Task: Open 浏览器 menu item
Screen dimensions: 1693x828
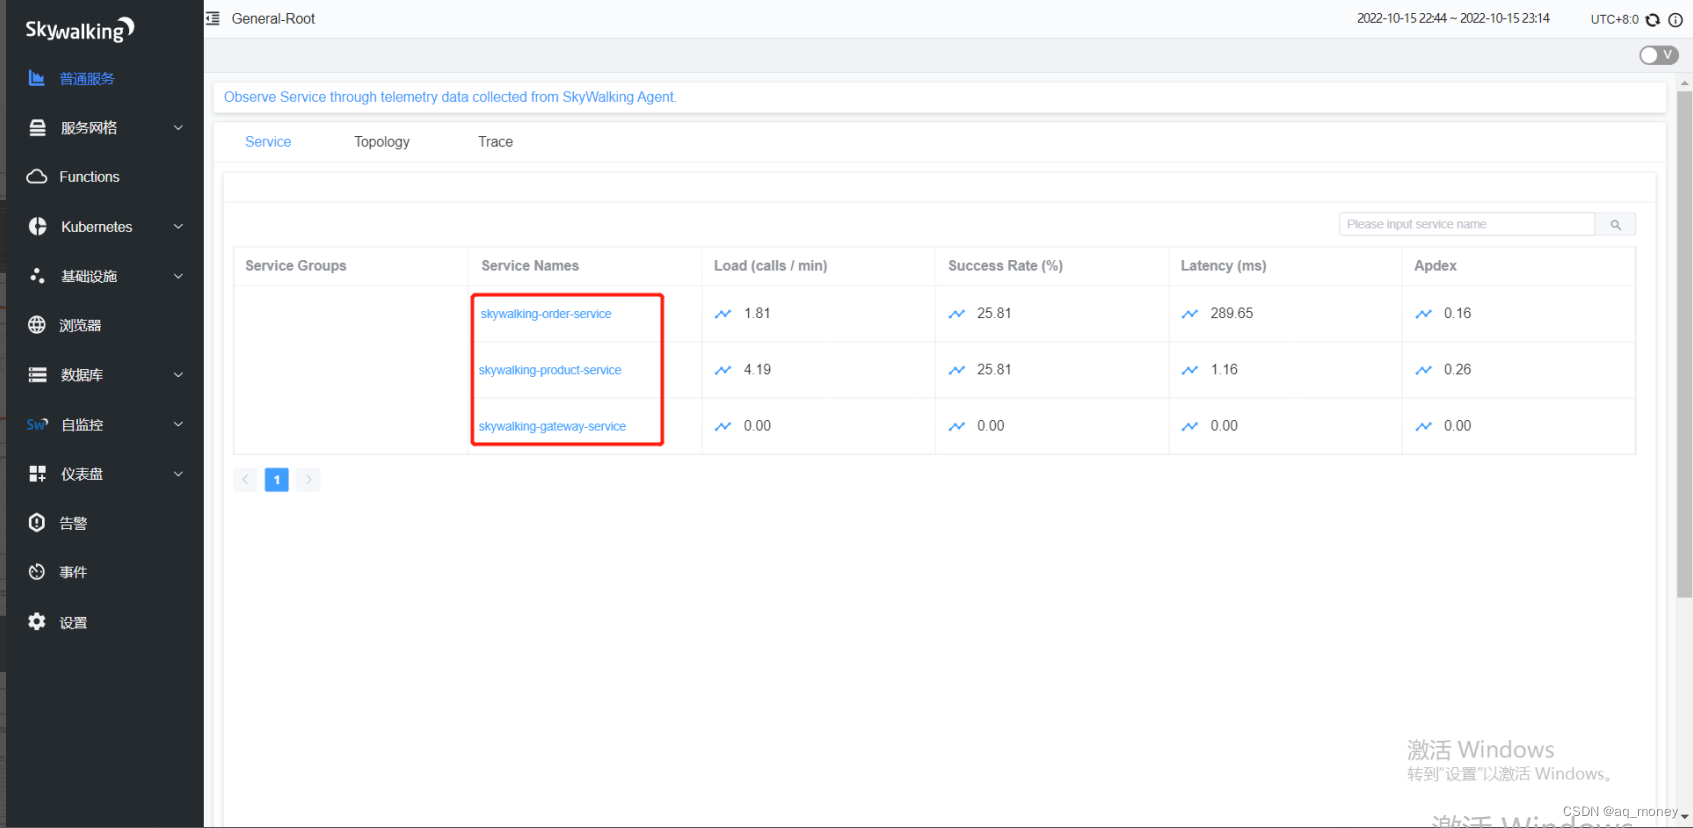Action: (80, 325)
